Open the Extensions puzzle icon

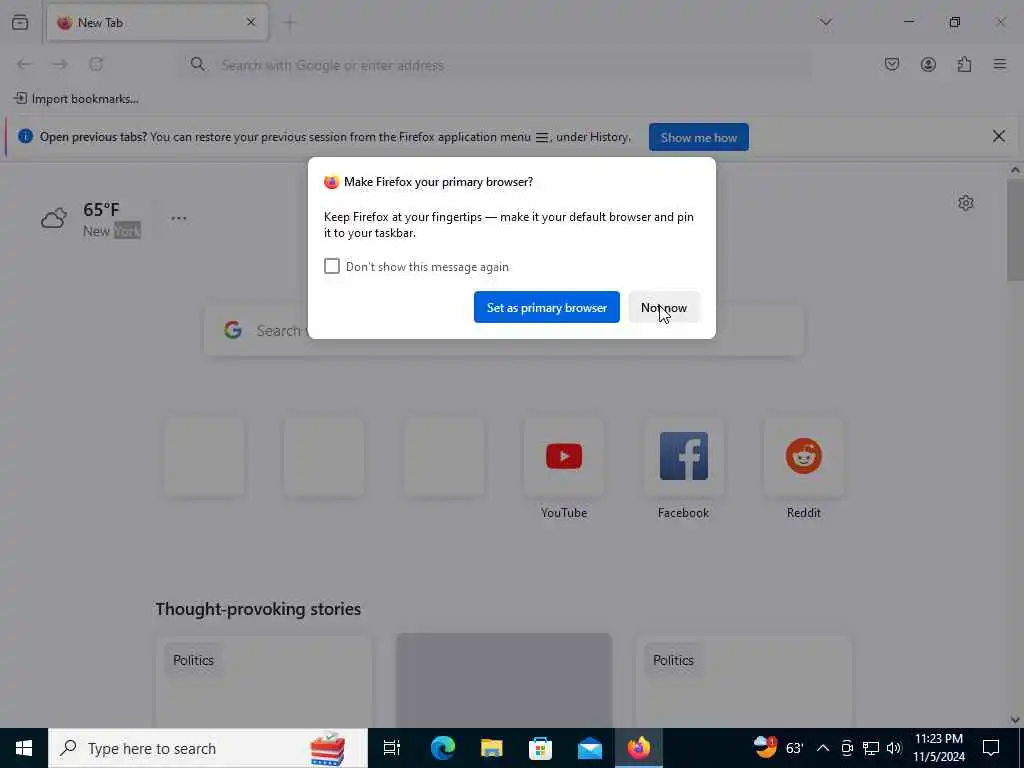click(964, 64)
